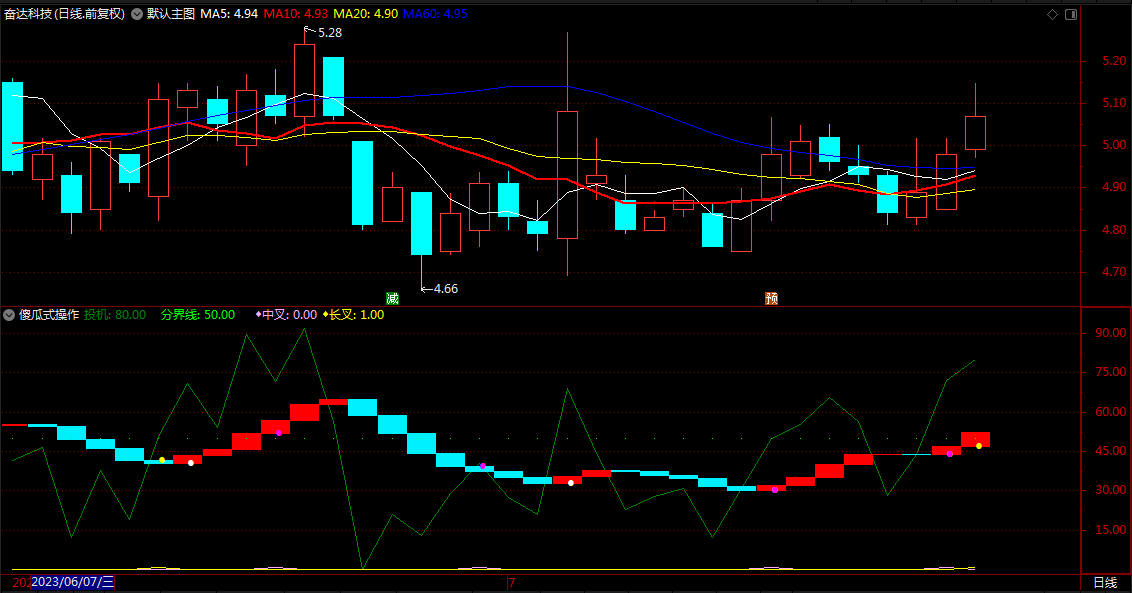Select the MA5: 4.94 legend

point(229,14)
